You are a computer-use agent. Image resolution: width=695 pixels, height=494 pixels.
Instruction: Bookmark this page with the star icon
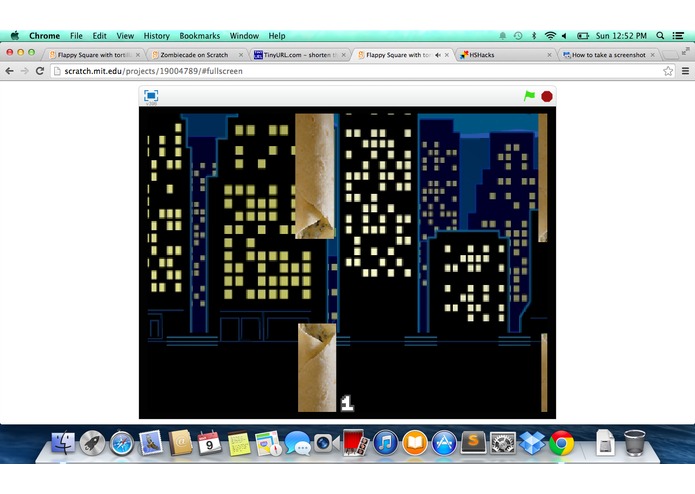668,71
